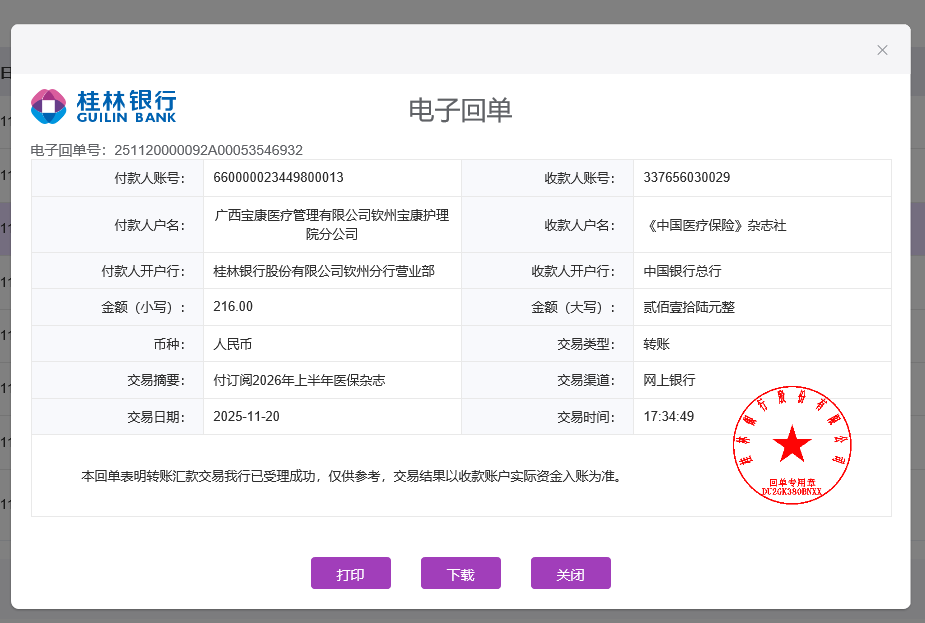Select the electronic receipt number text
This screenshot has height=623, width=925.
(167, 150)
